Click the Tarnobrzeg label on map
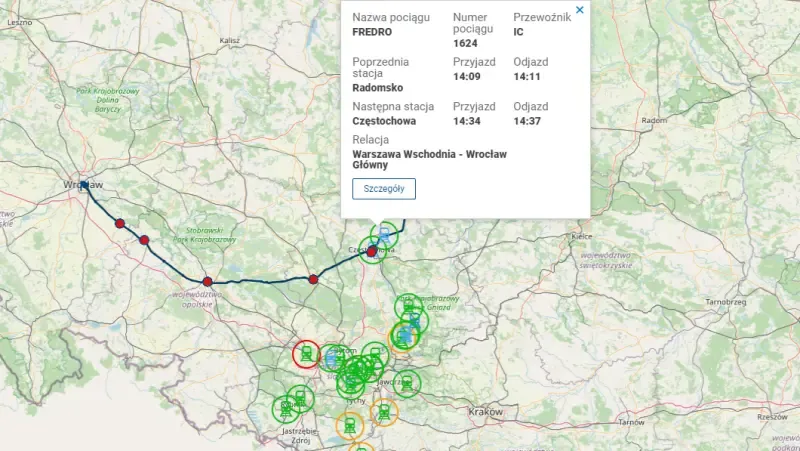Image resolution: width=800 pixels, height=451 pixels. (726, 302)
